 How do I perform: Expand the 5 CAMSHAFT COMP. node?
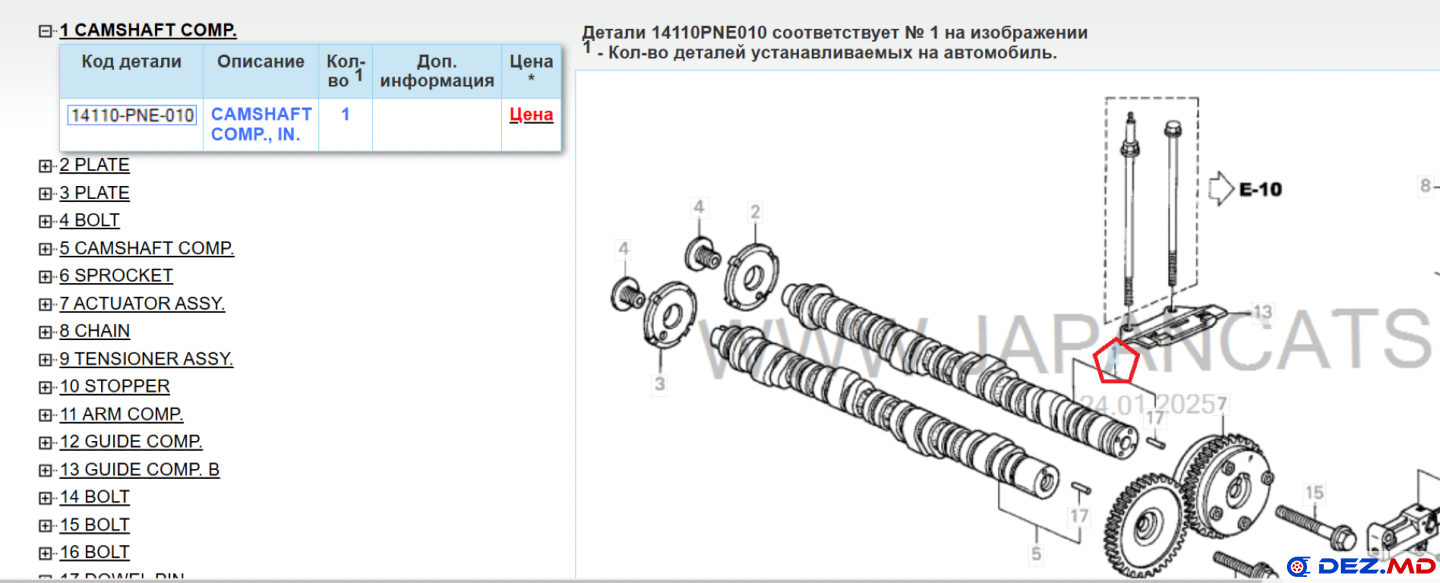(x=45, y=249)
